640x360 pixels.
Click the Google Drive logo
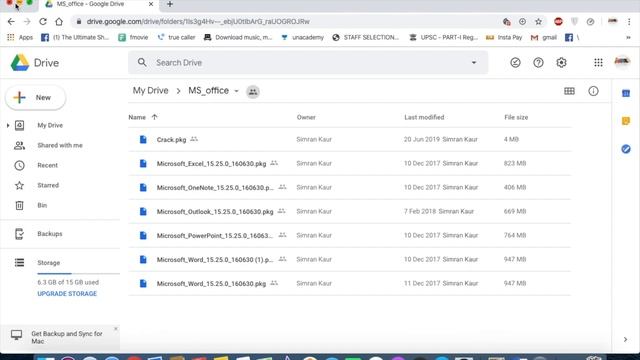coord(20,62)
